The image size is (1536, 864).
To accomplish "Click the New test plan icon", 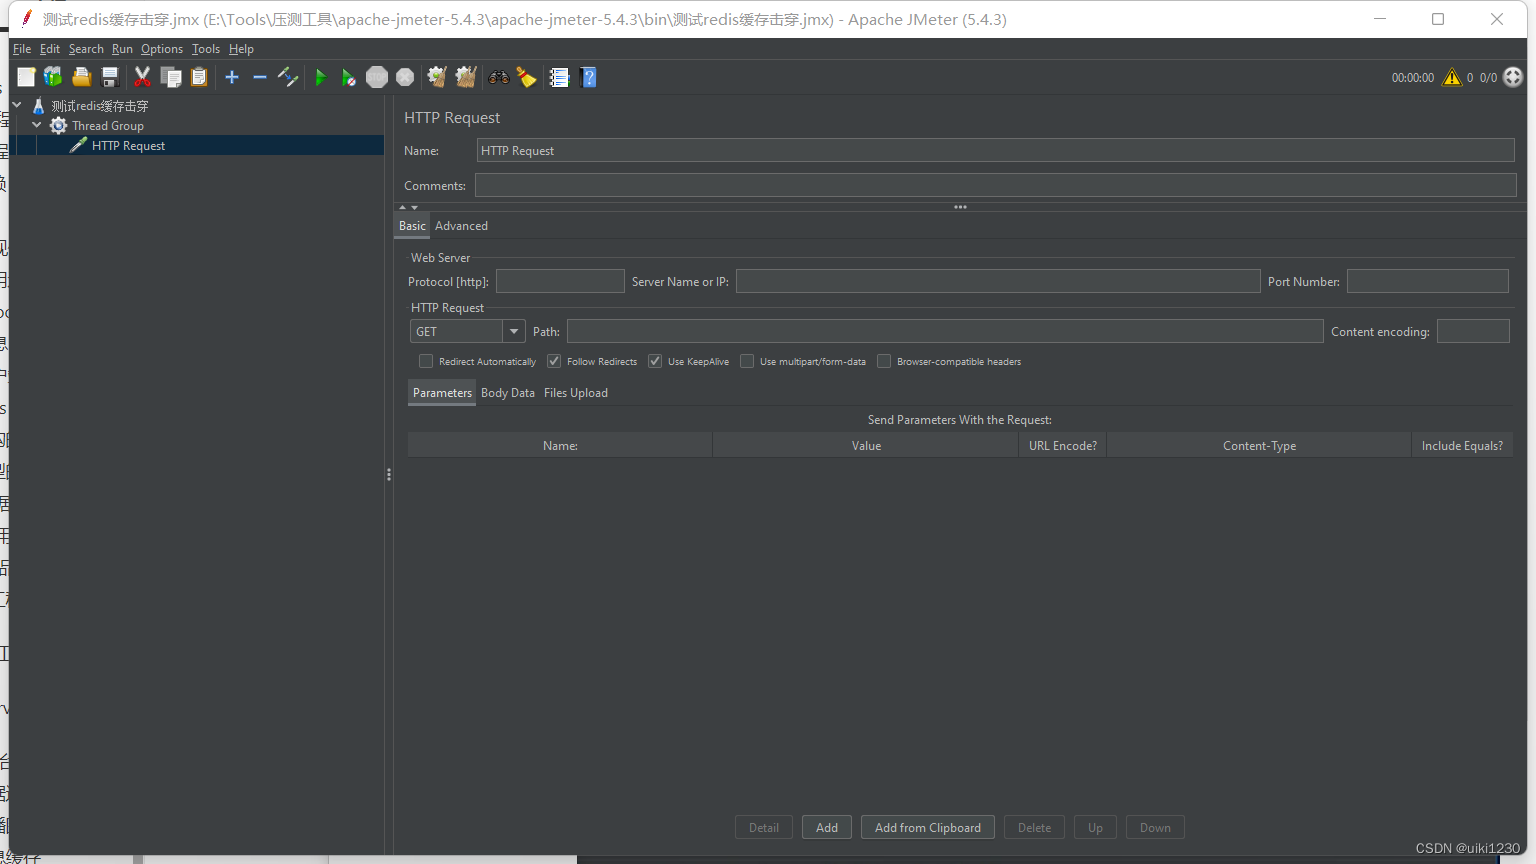I will (26, 77).
